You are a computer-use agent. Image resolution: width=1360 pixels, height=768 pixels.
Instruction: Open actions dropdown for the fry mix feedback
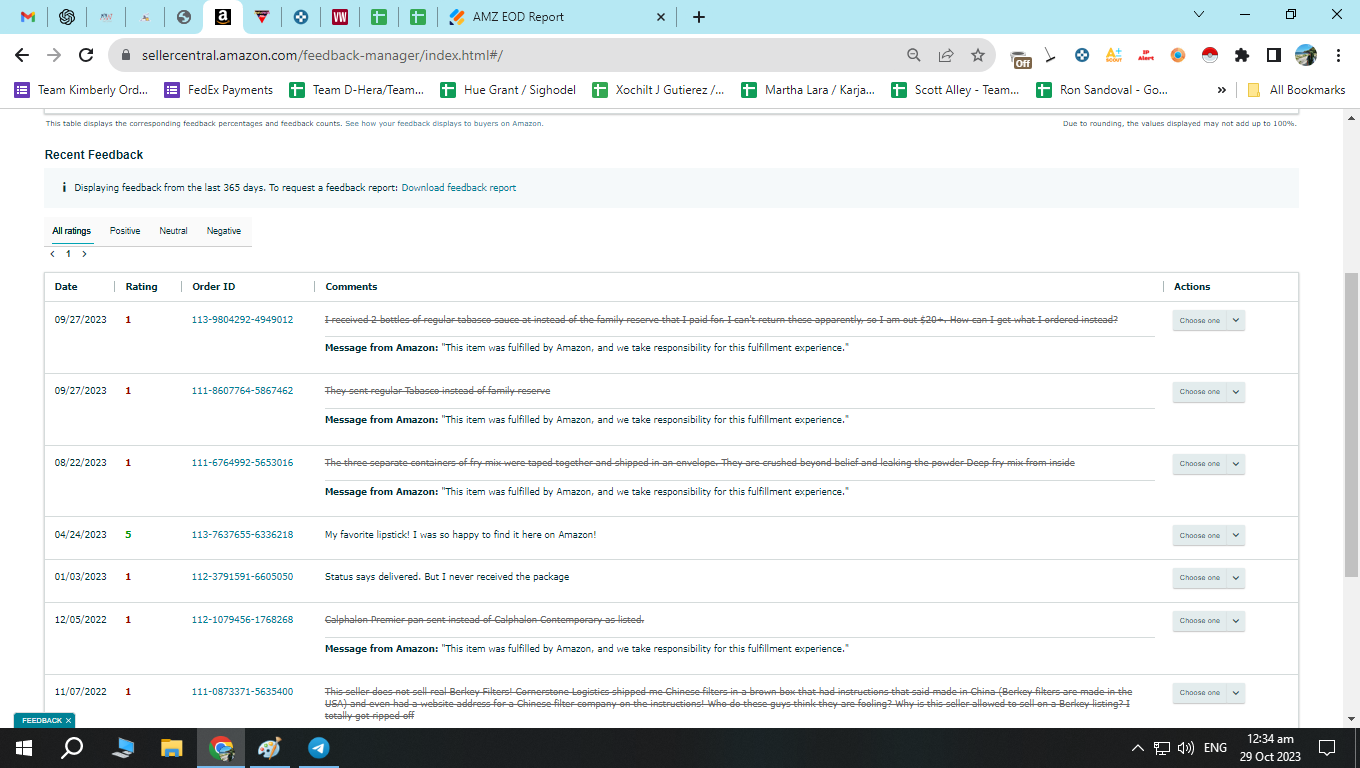pos(1208,464)
